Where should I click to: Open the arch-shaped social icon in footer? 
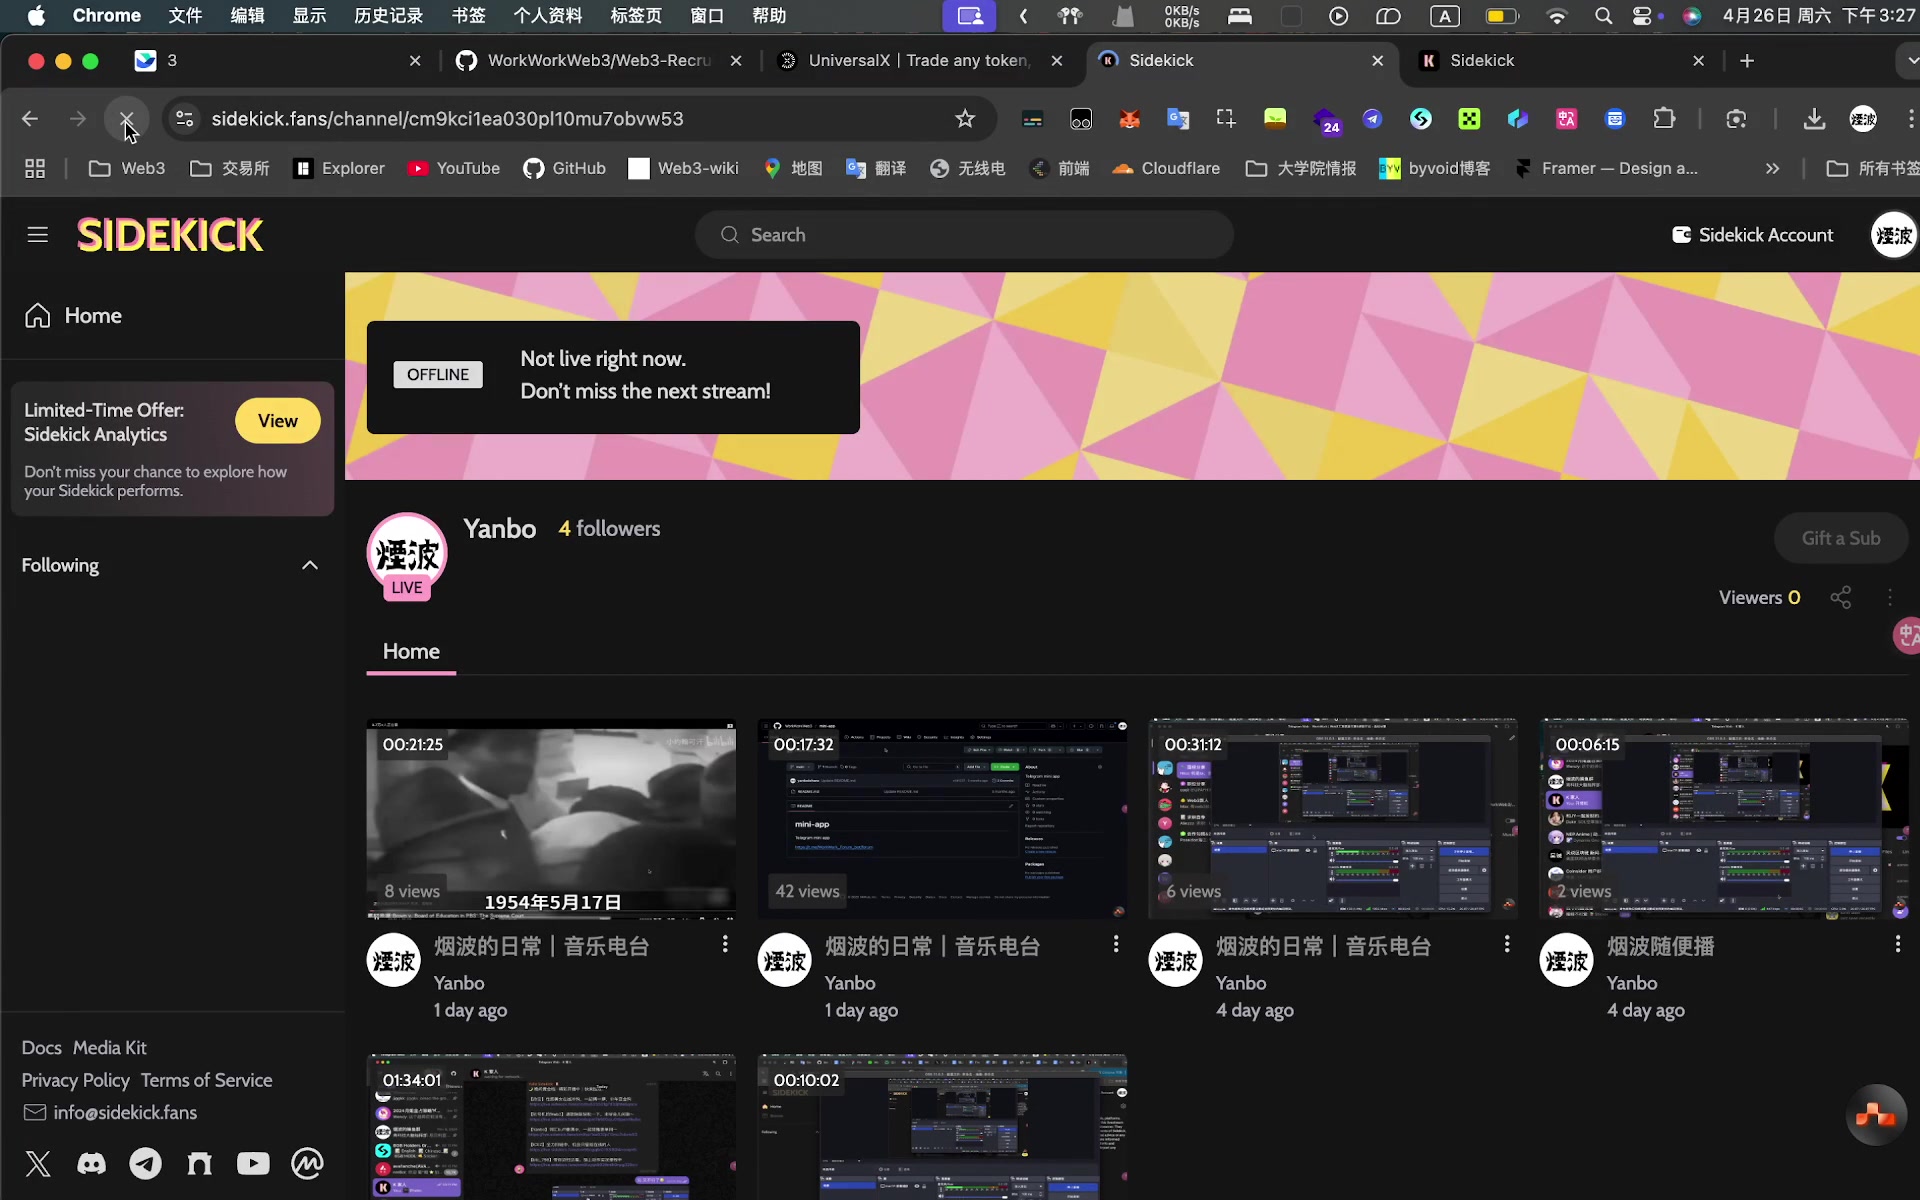(200, 1163)
